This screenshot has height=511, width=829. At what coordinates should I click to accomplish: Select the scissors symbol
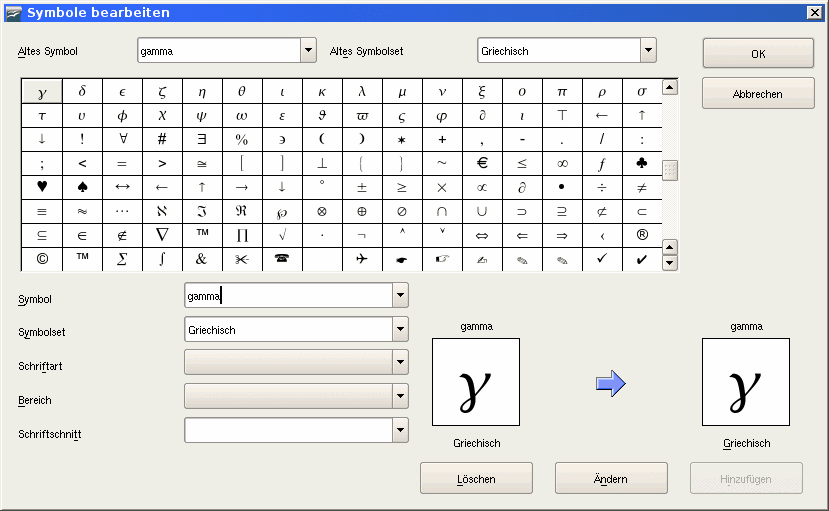point(242,259)
